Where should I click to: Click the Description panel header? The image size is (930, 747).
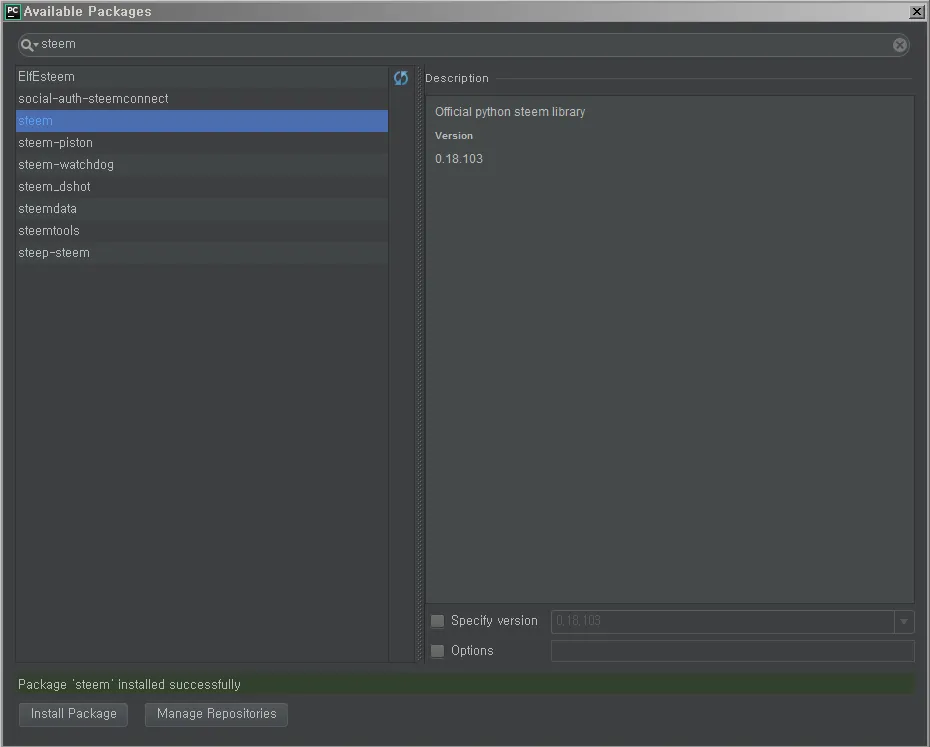(457, 78)
